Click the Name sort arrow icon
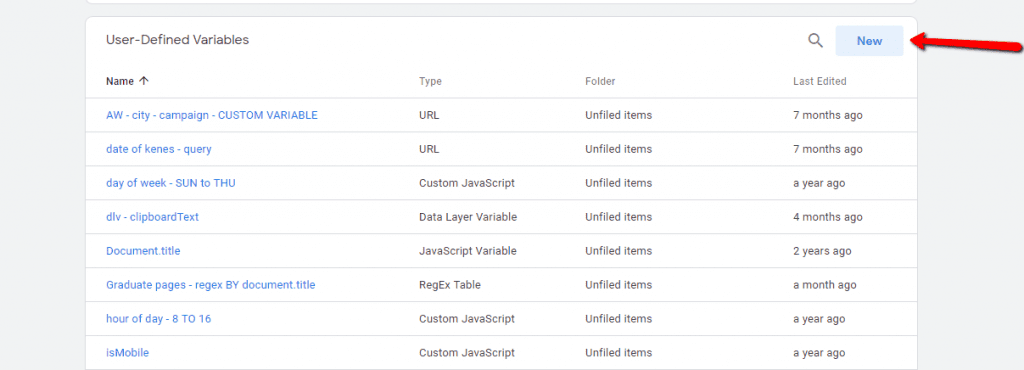 tap(144, 81)
